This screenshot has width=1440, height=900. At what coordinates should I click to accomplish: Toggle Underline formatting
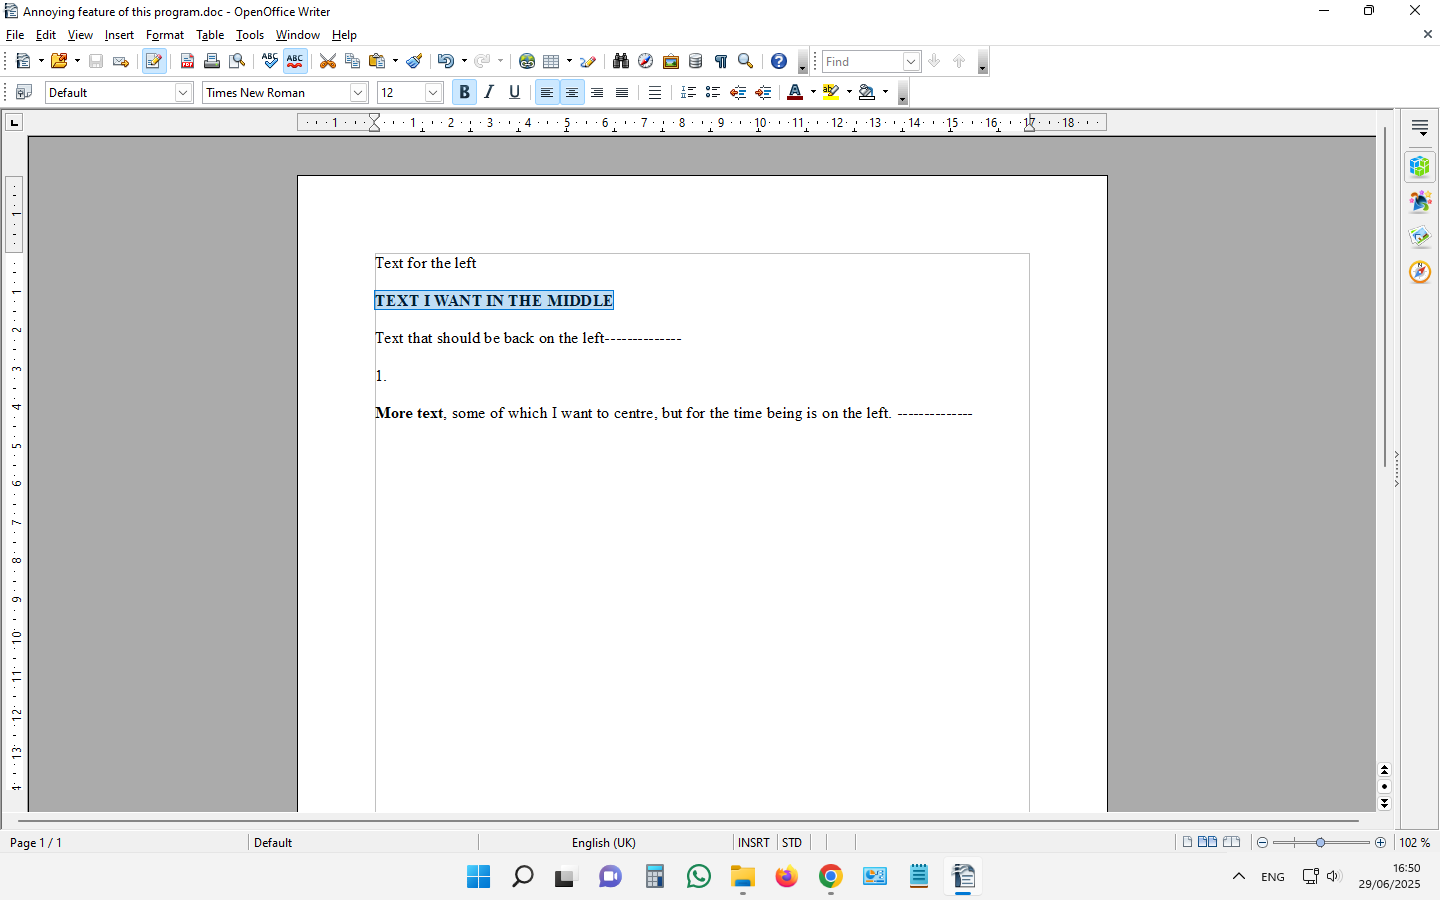click(514, 92)
